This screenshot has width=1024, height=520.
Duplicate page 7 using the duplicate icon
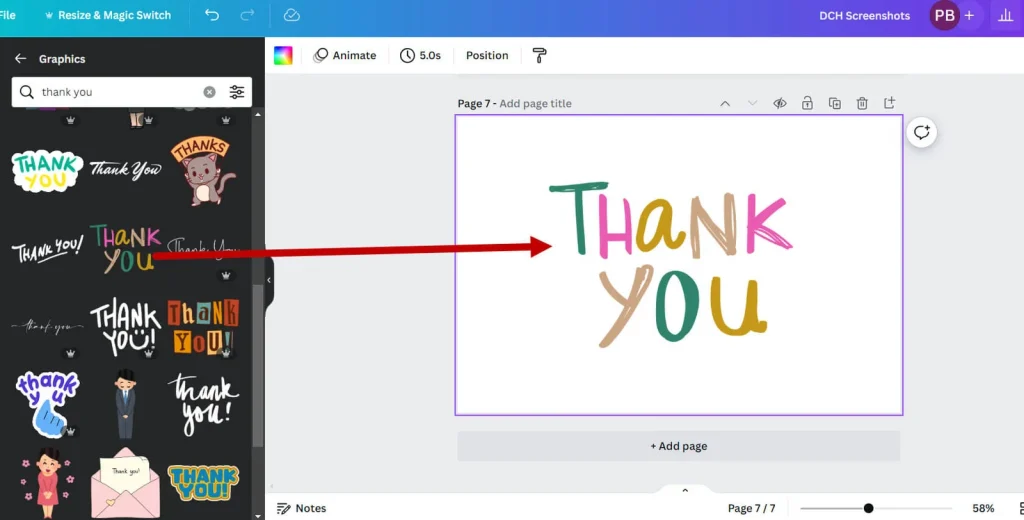[834, 103]
